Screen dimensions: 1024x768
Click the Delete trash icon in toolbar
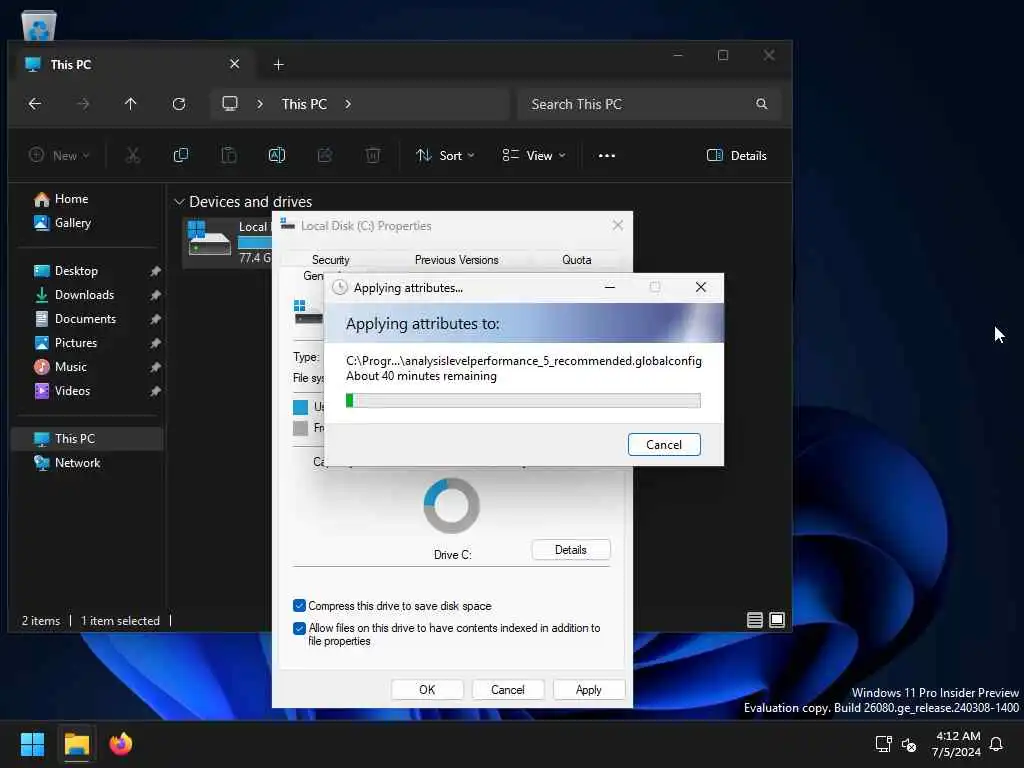tap(373, 155)
